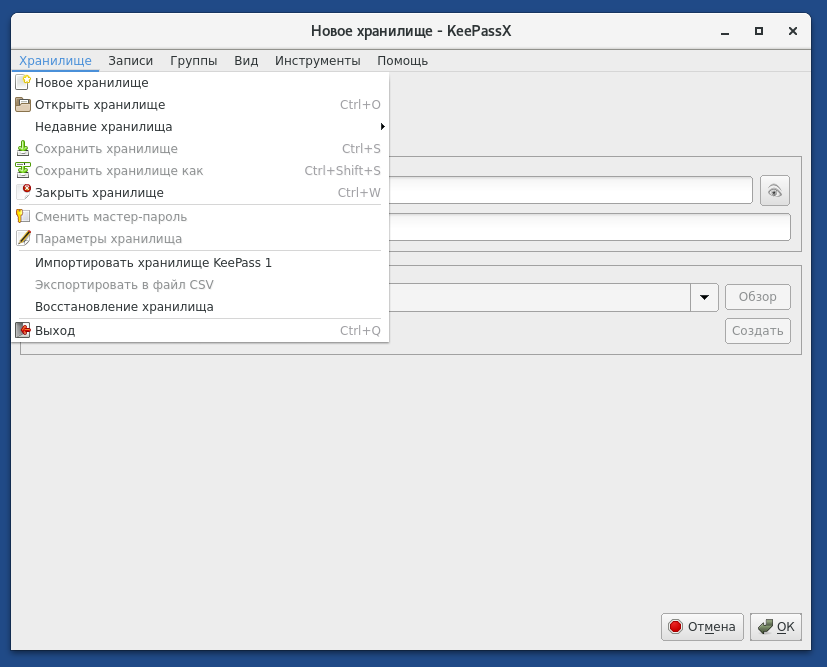
Task: Open the Записи menu
Action: (131, 61)
